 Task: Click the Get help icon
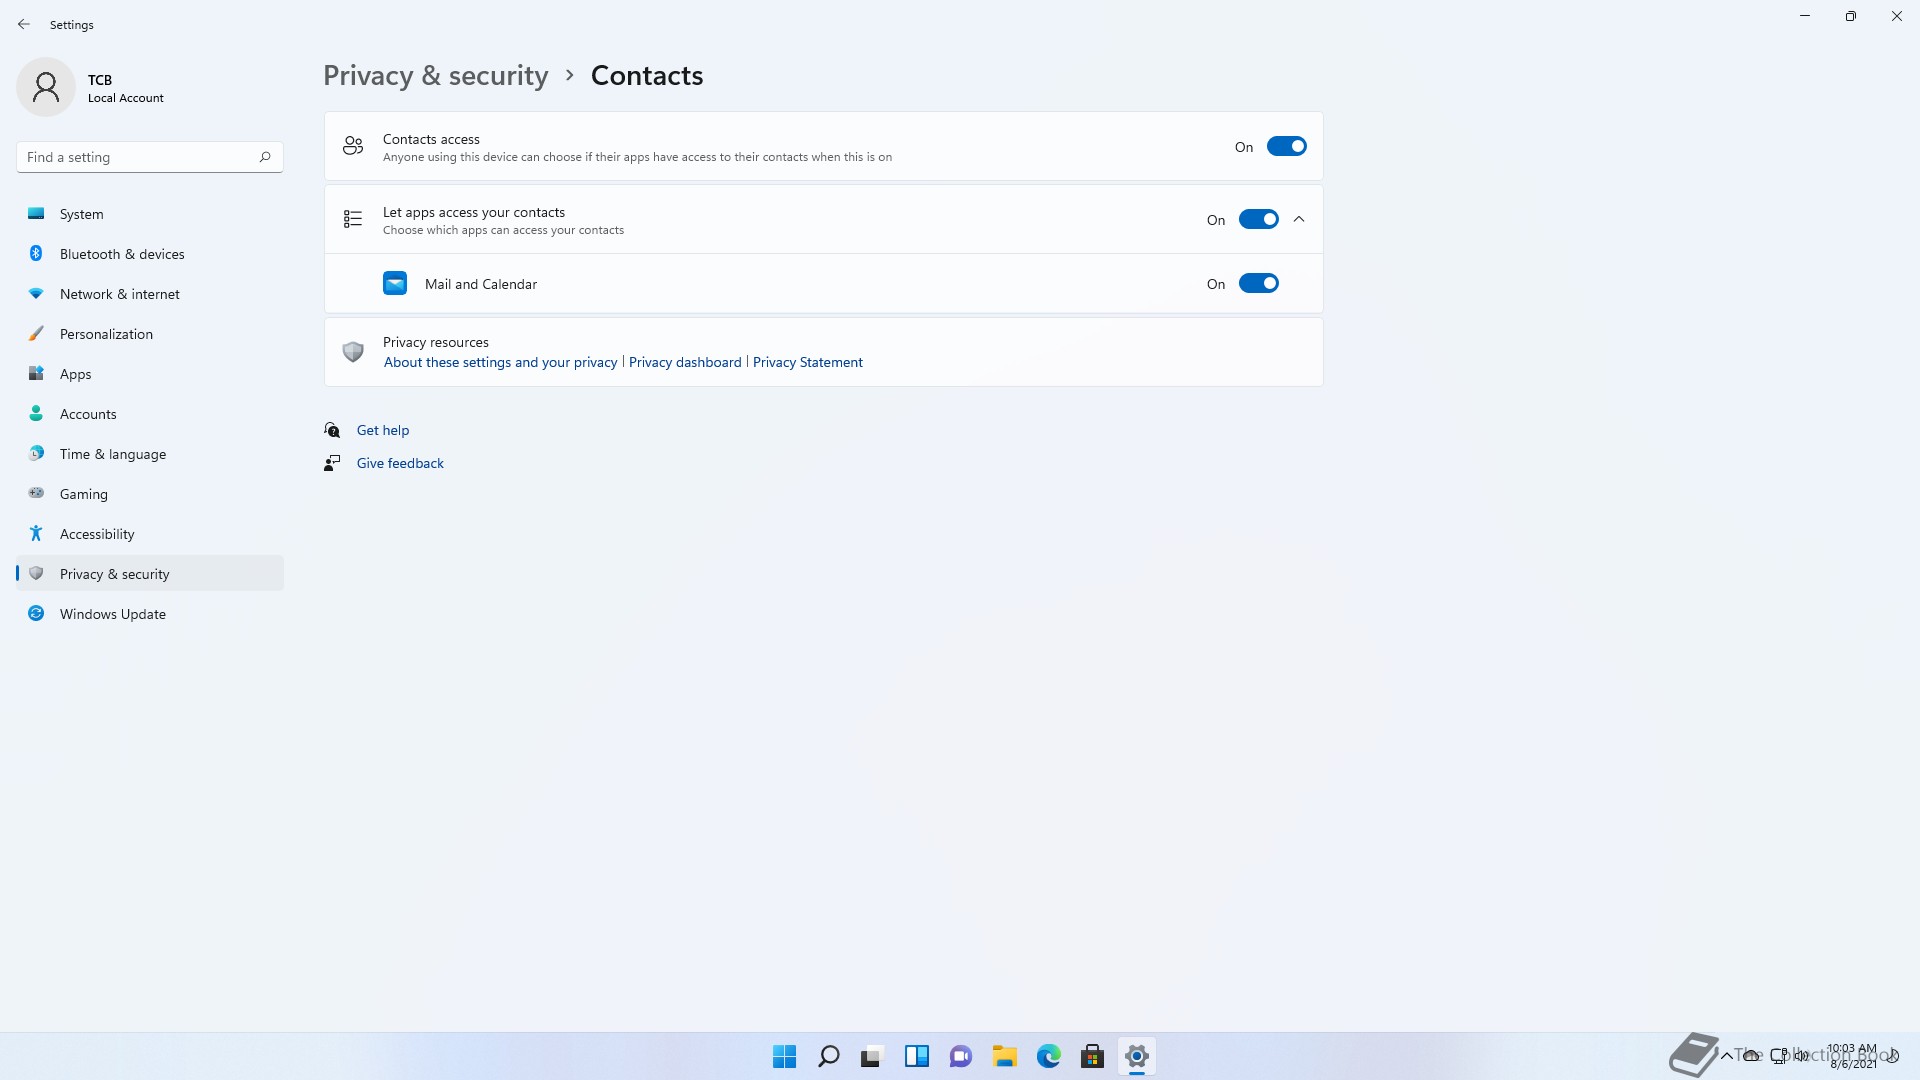[332, 430]
